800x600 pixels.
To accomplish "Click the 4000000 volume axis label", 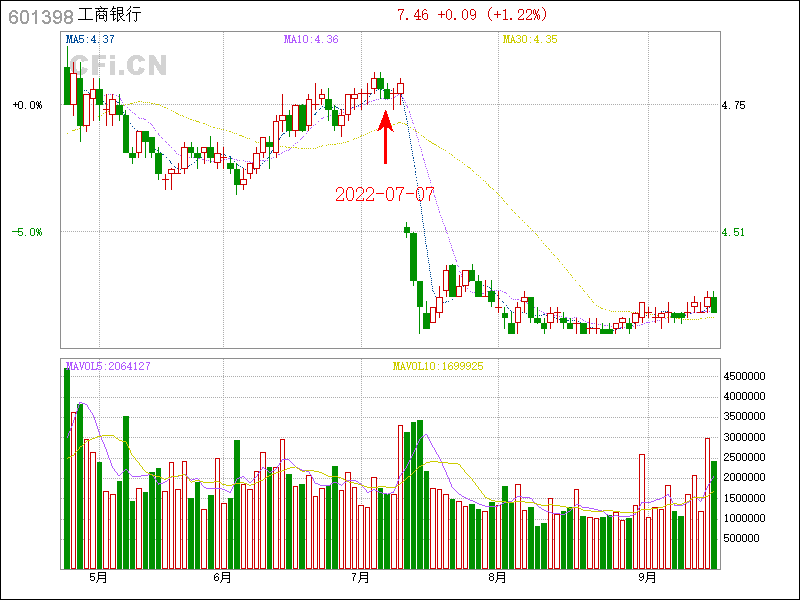I will click(x=744, y=396).
